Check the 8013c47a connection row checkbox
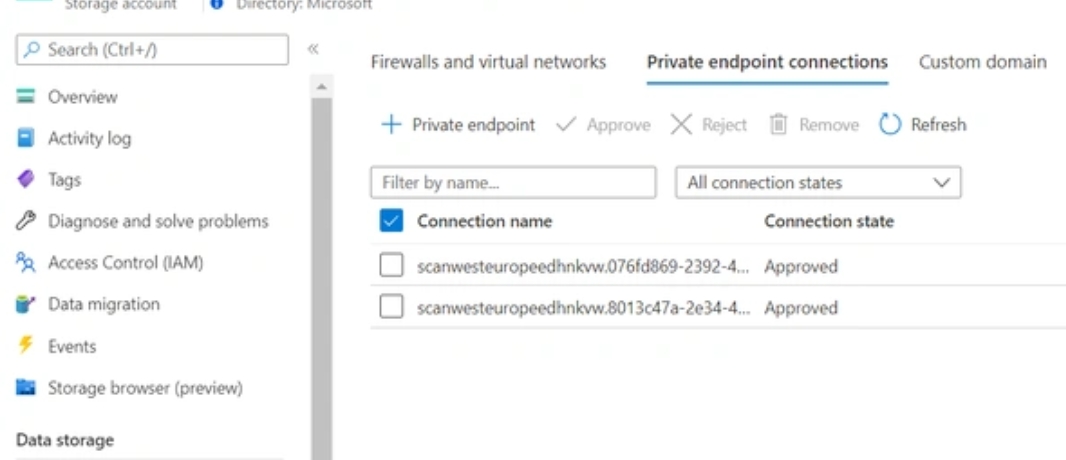The width and height of the screenshot is (1066, 460). pos(392,308)
